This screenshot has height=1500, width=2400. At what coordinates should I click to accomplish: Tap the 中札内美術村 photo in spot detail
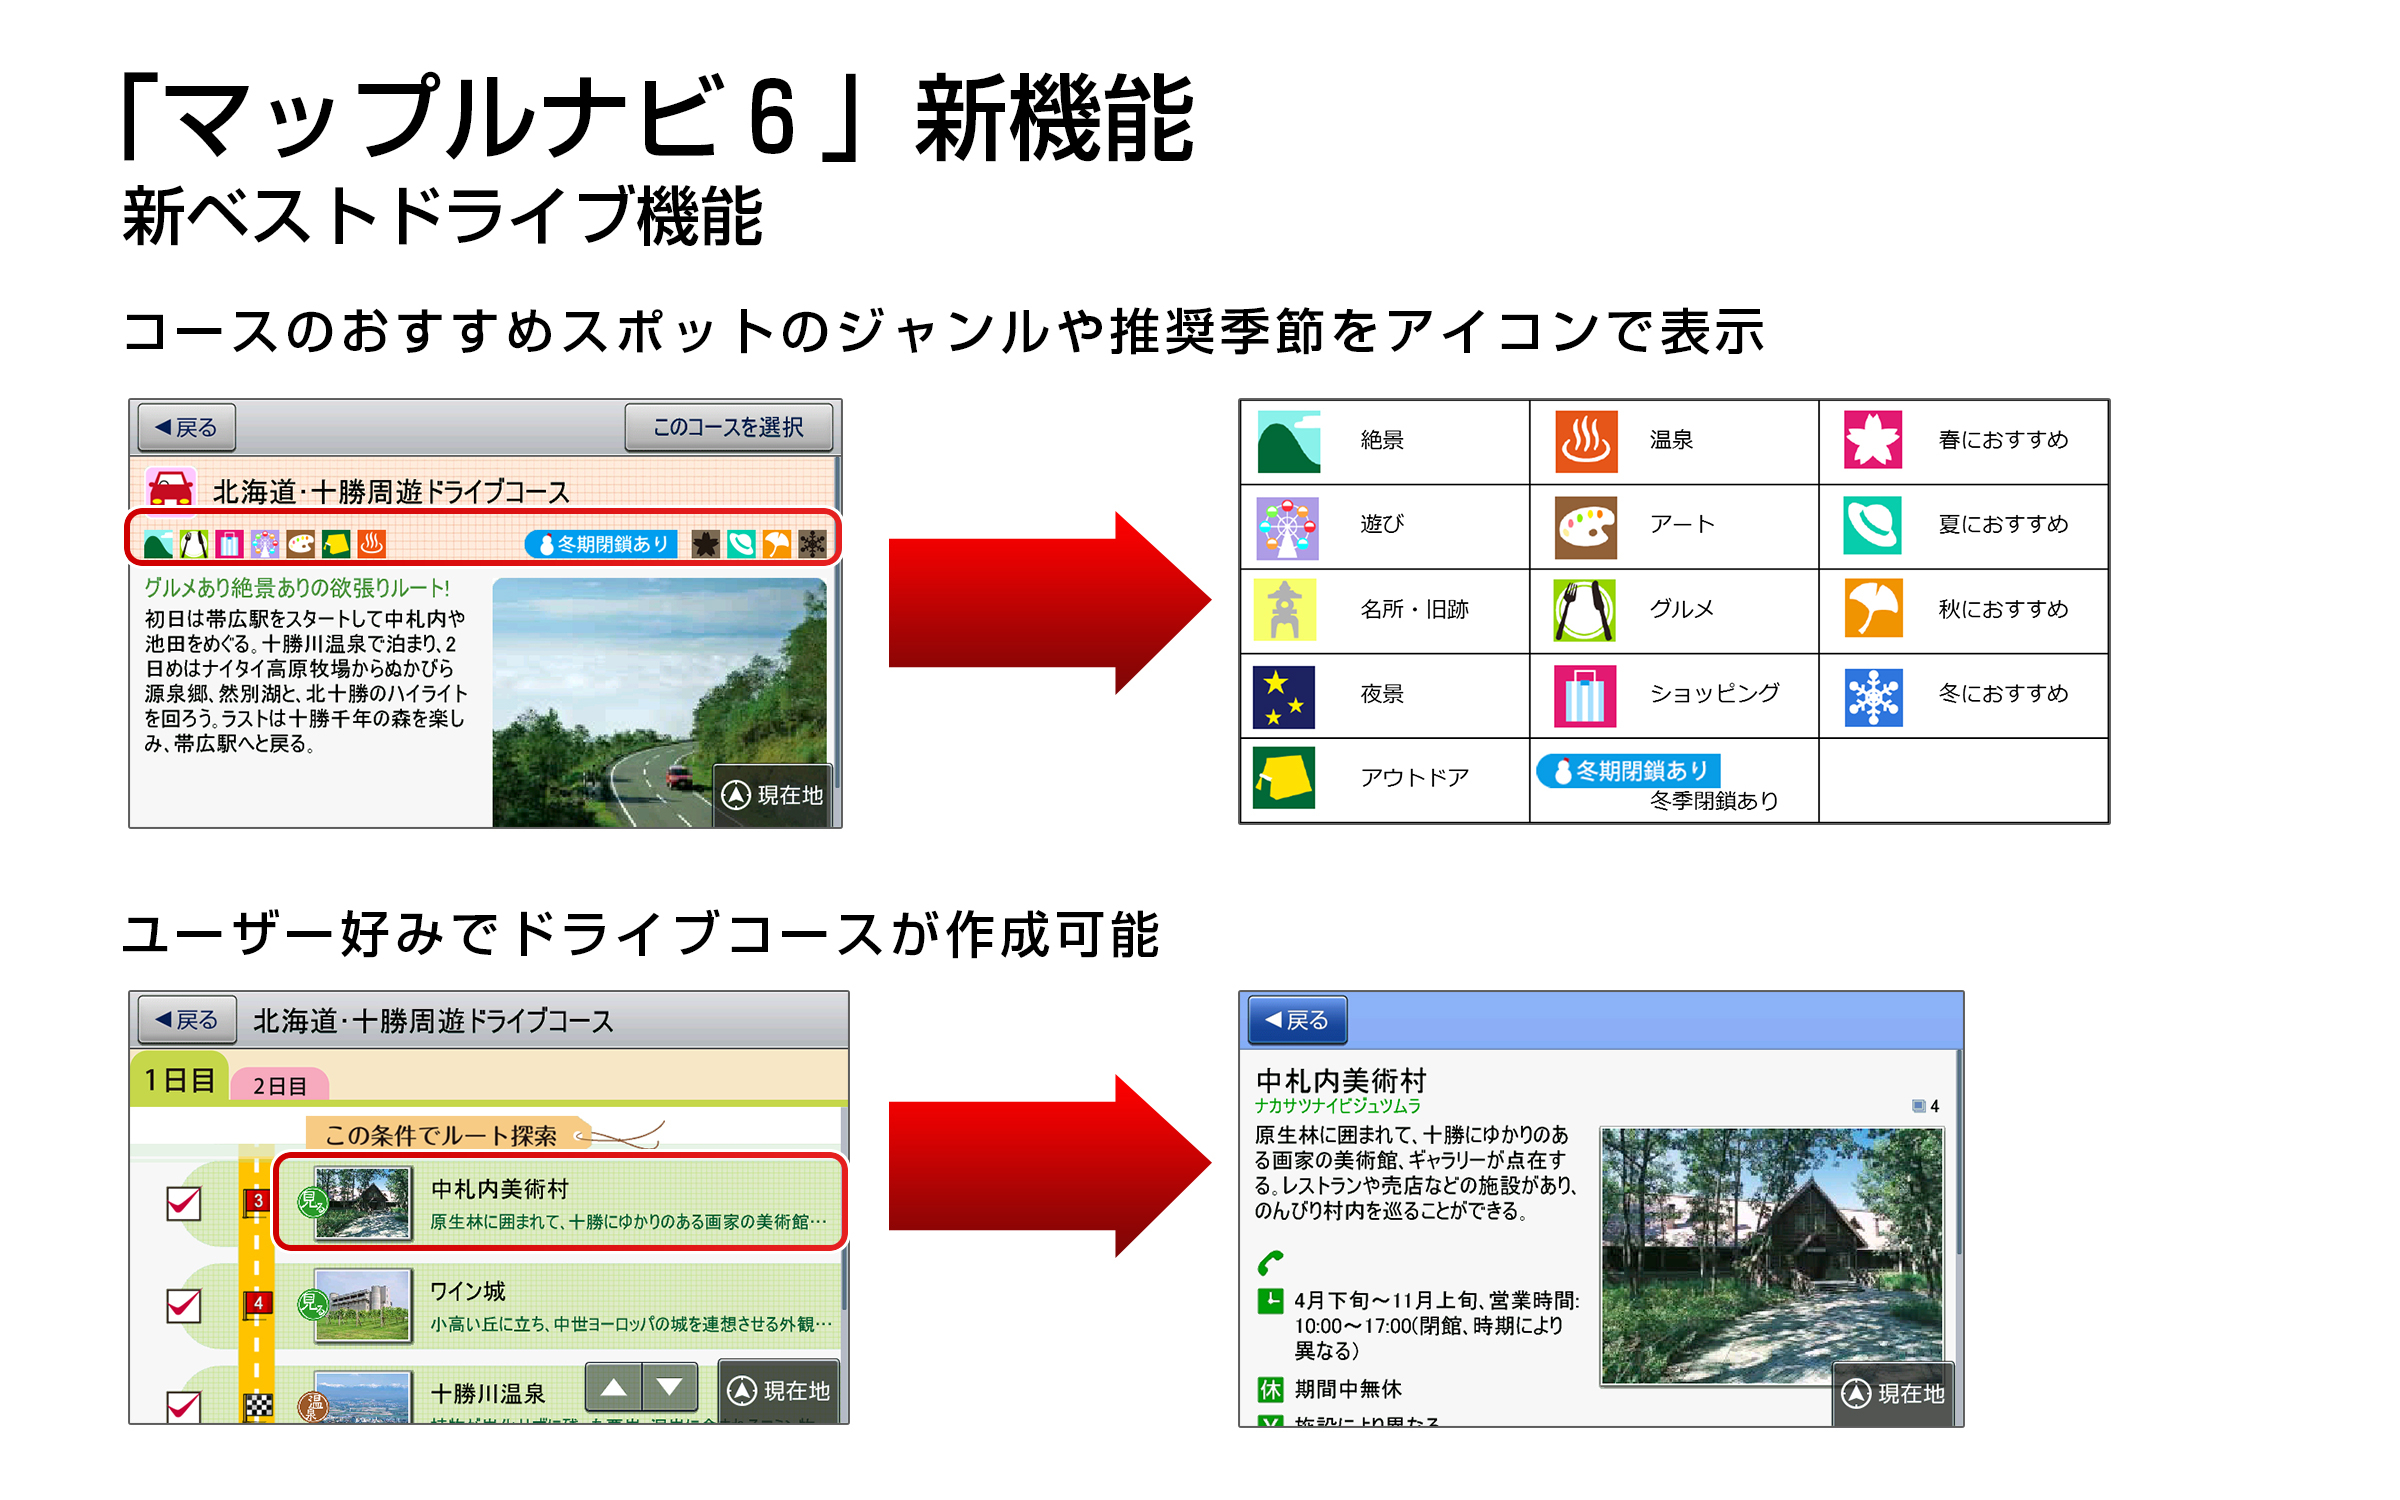1771,1256
